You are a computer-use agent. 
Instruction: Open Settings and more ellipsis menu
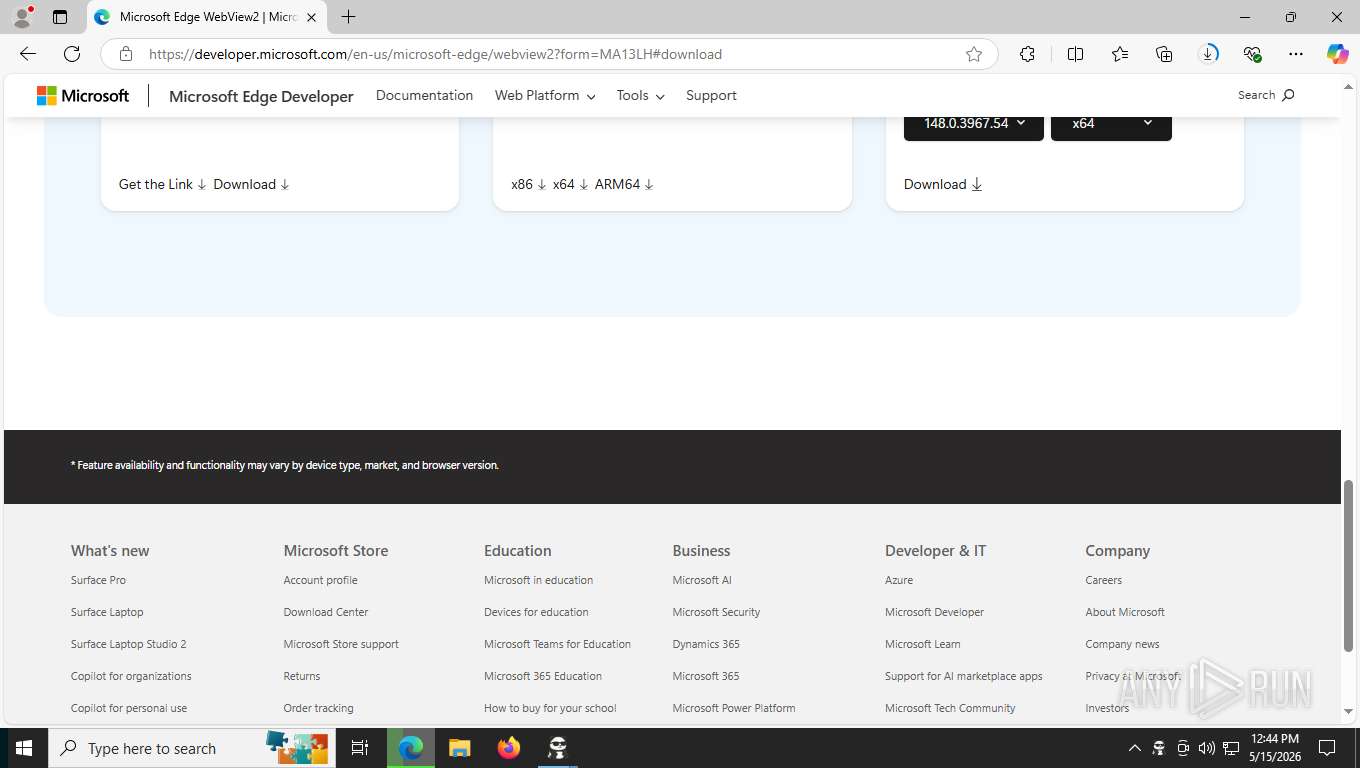click(1296, 54)
